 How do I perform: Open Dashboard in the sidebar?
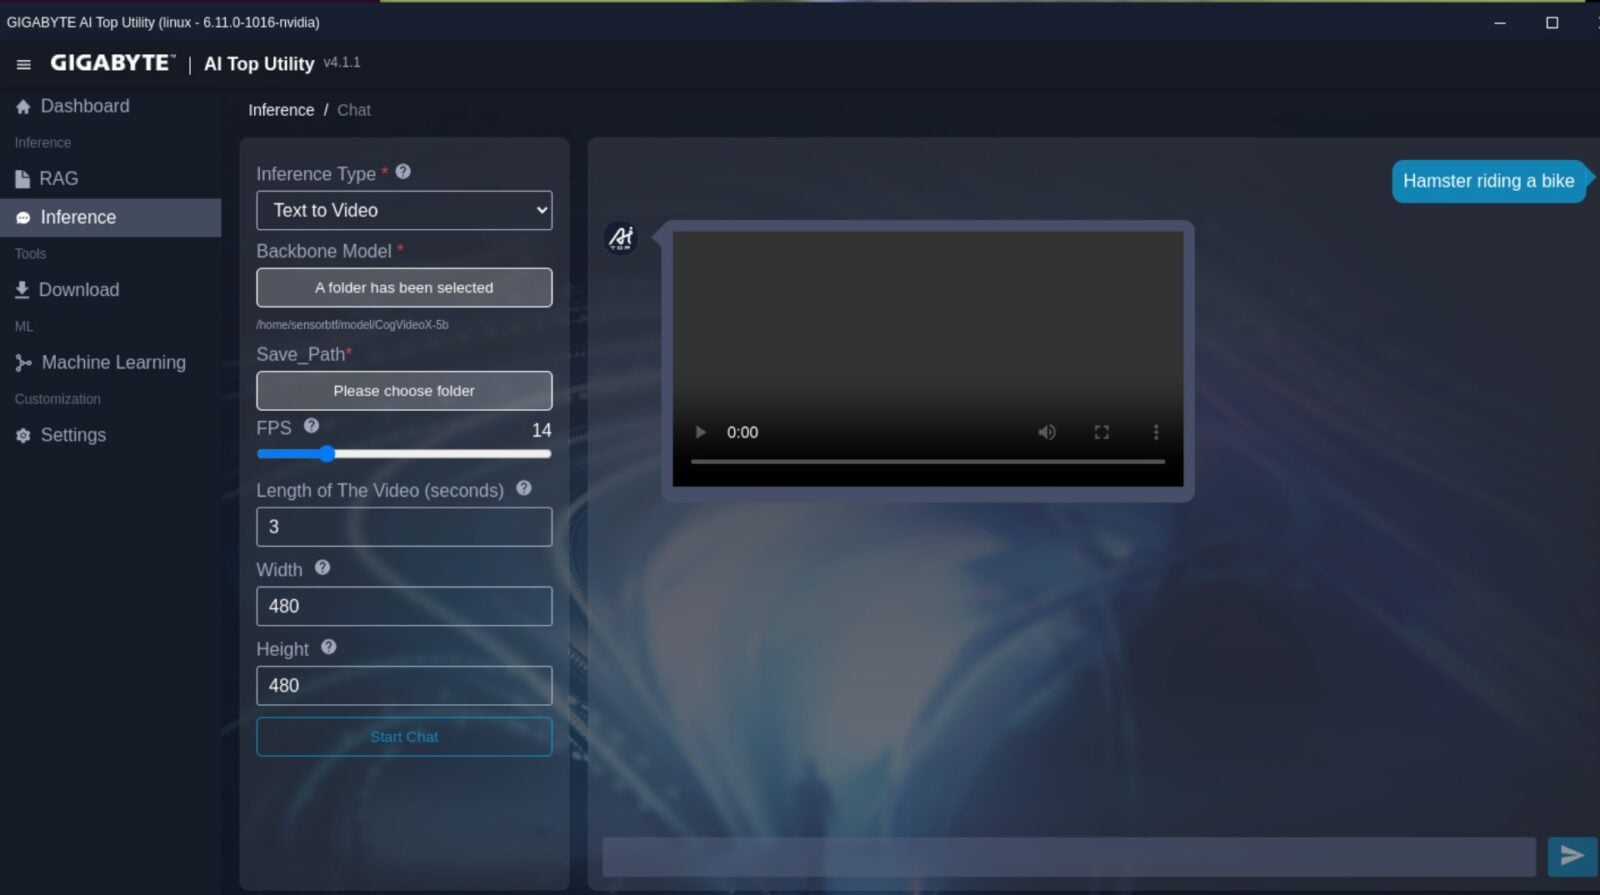(84, 106)
